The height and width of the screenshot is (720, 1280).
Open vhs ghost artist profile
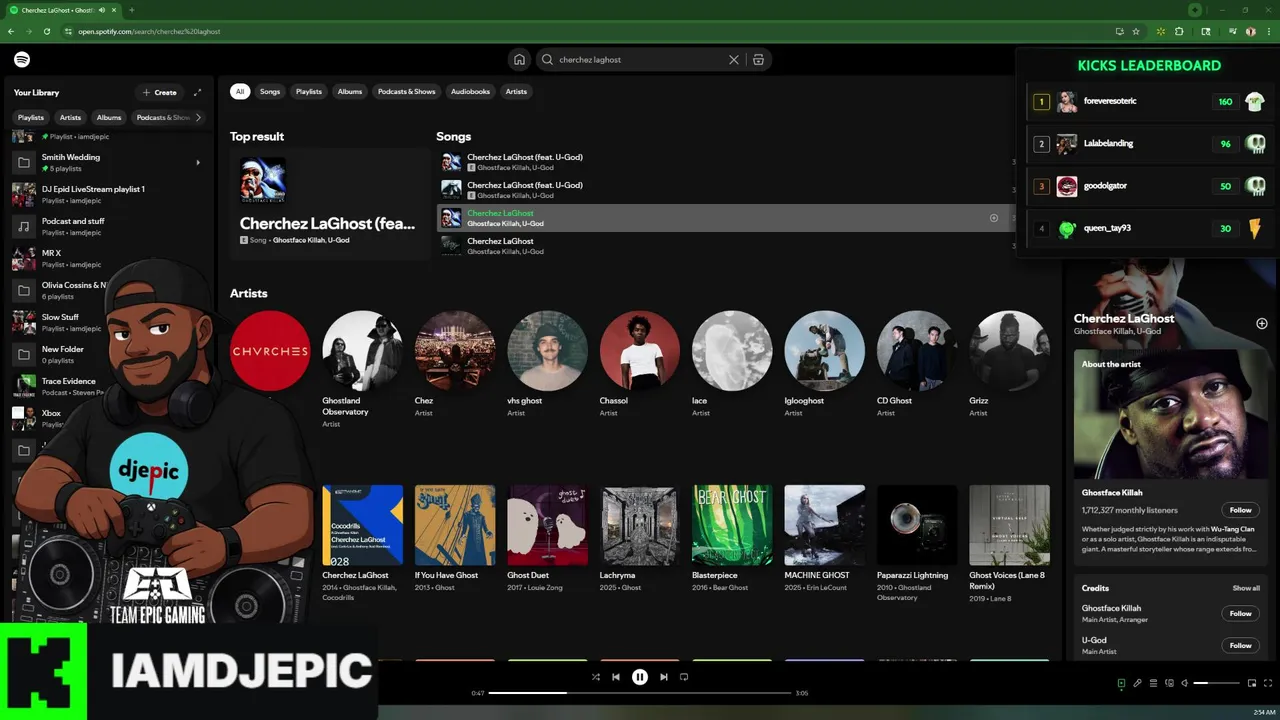coord(547,365)
